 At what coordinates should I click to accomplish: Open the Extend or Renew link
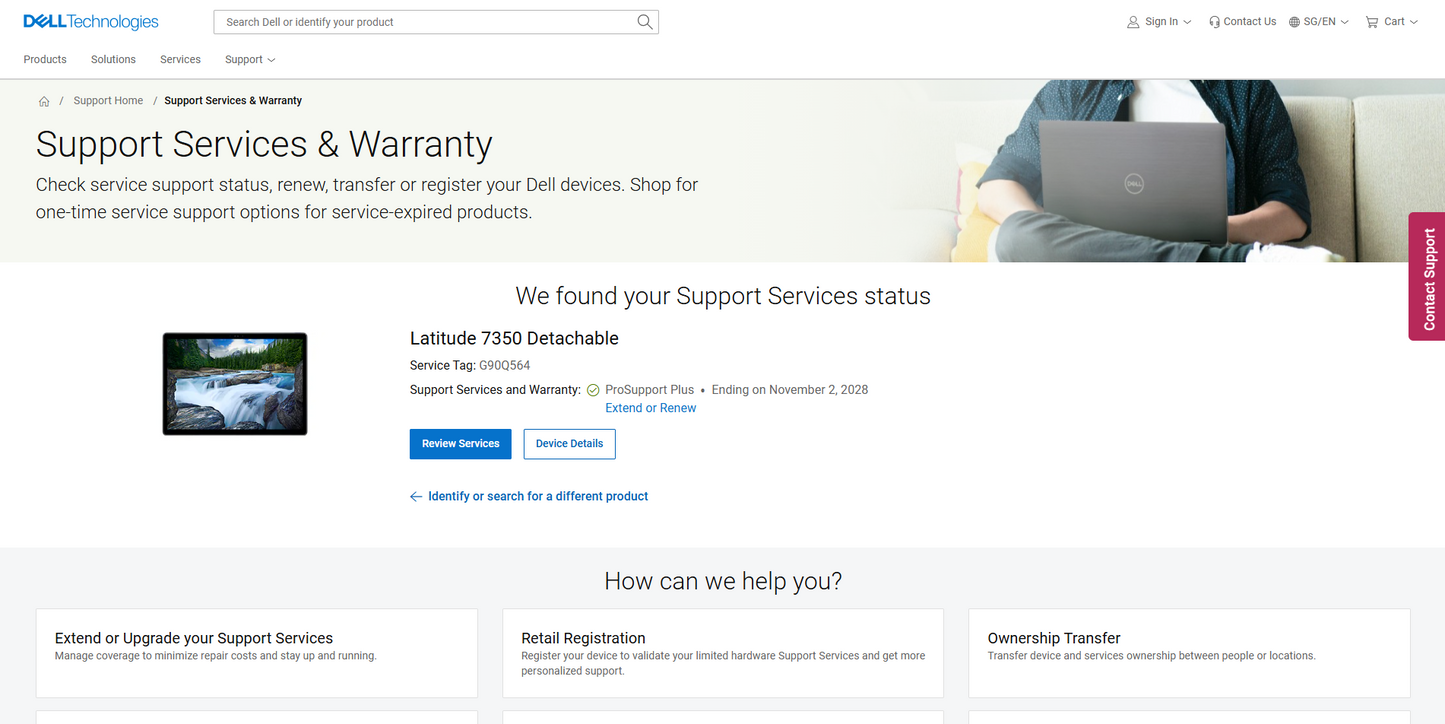650,407
